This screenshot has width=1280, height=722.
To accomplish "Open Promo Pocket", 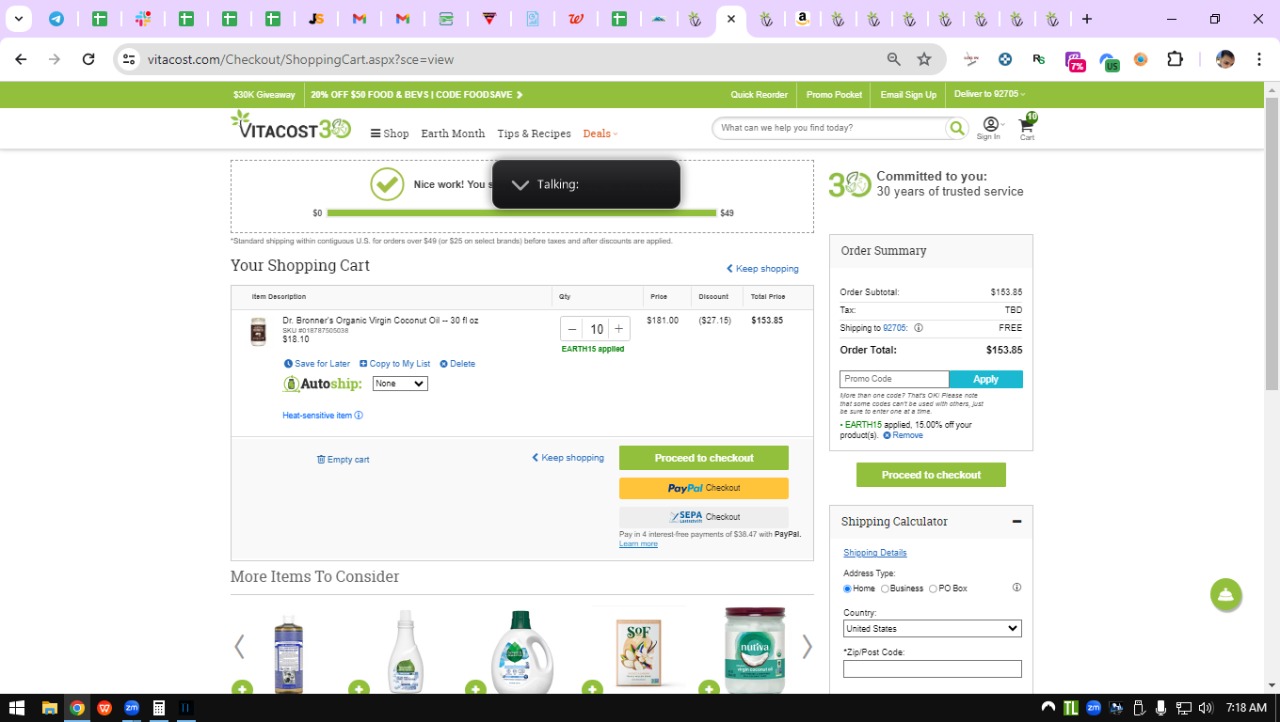I will (x=834, y=95).
